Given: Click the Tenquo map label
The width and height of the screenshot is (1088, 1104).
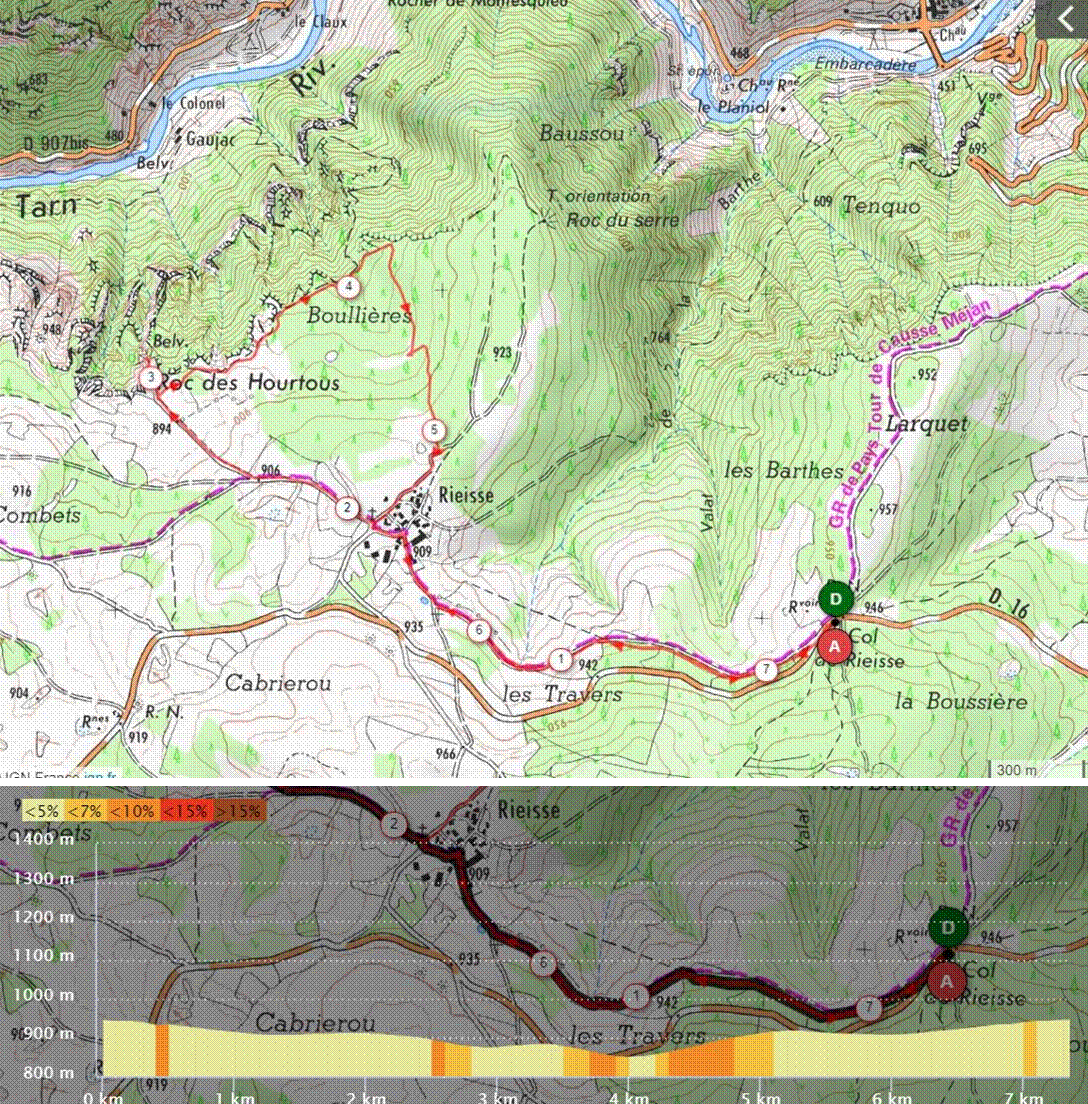Looking at the screenshot, I should point(882,206).
